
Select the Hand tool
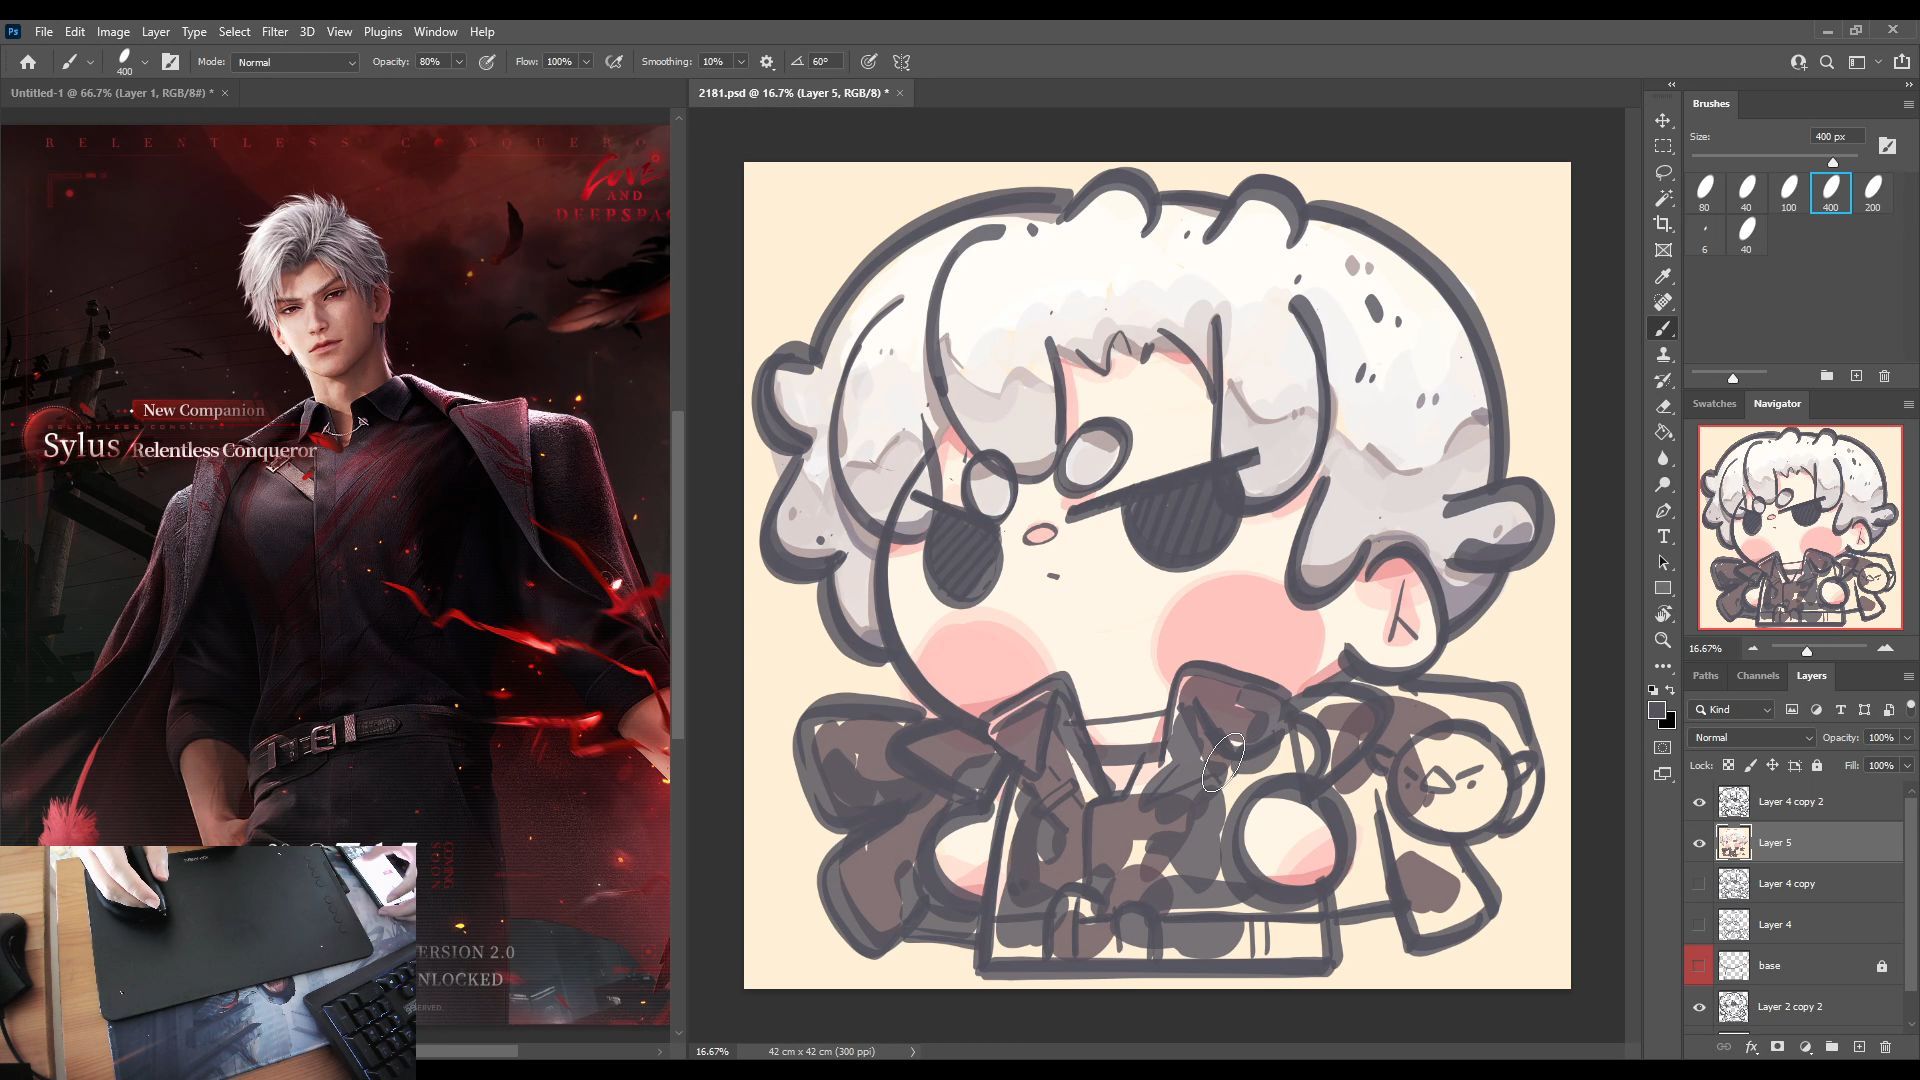pos(1663,614)
